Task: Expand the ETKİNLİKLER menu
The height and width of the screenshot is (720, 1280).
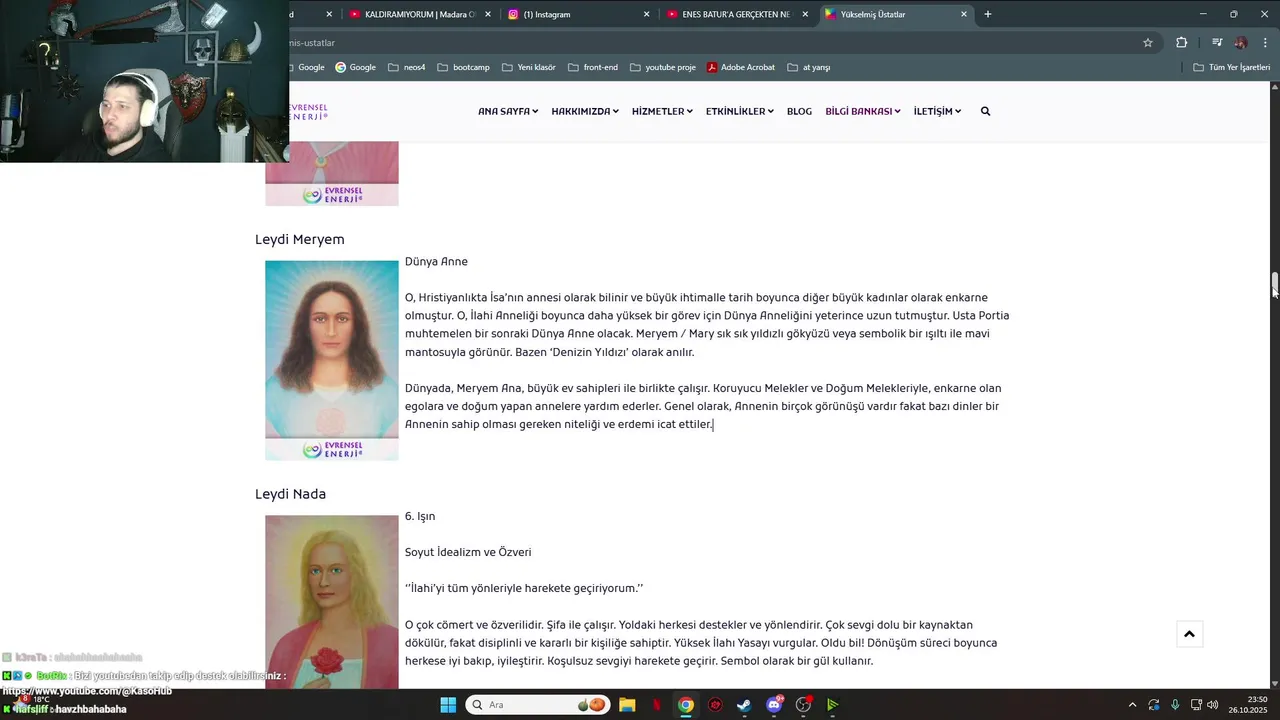Action: pos(740,111)
